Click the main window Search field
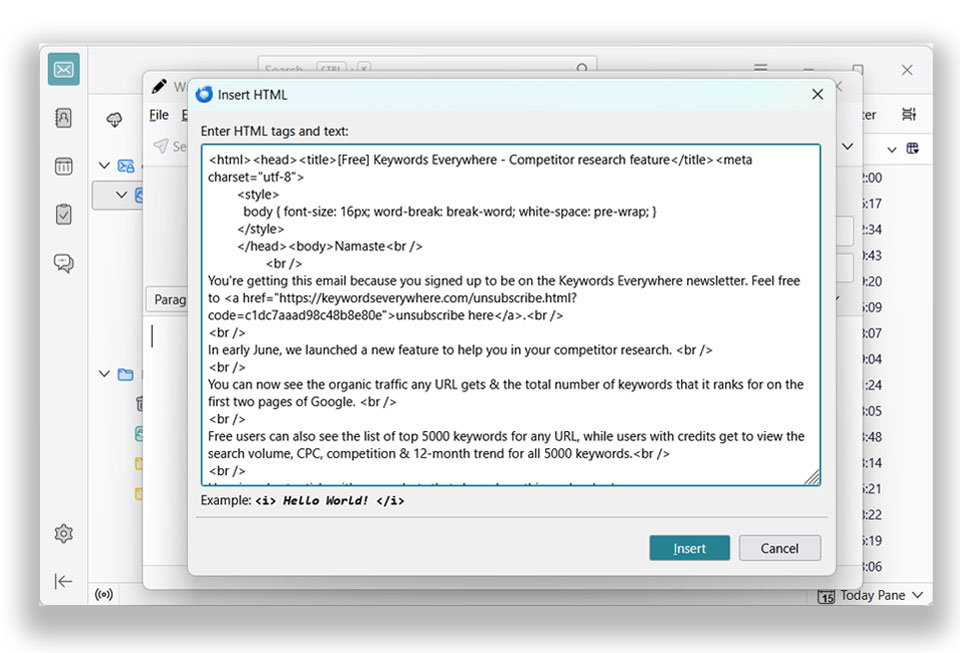The width and height of the screenshot is (960, 653). 427,67
